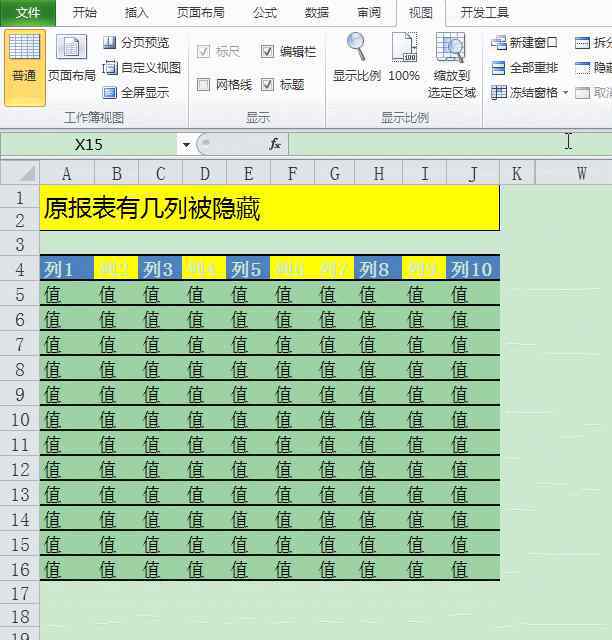This screenshot has height=640, width=612.
Task: Expand the Freeze Panes dropdown arrow
Action: pos(565,93)
